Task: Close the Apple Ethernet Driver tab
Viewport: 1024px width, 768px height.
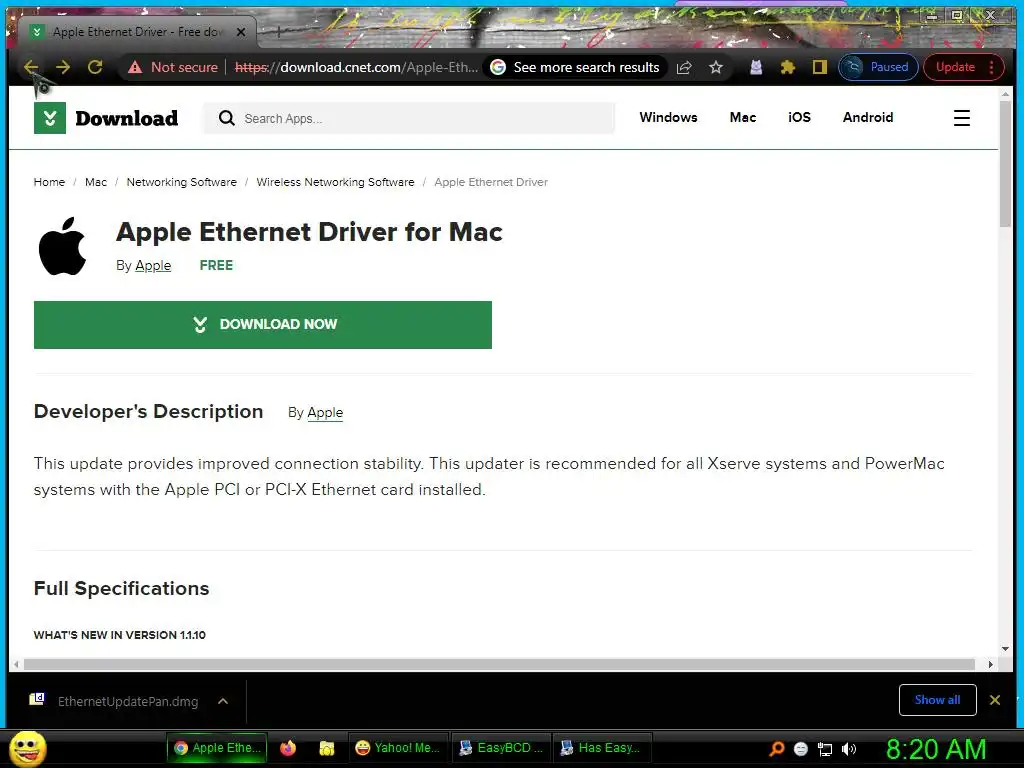Action: [241, 32]
